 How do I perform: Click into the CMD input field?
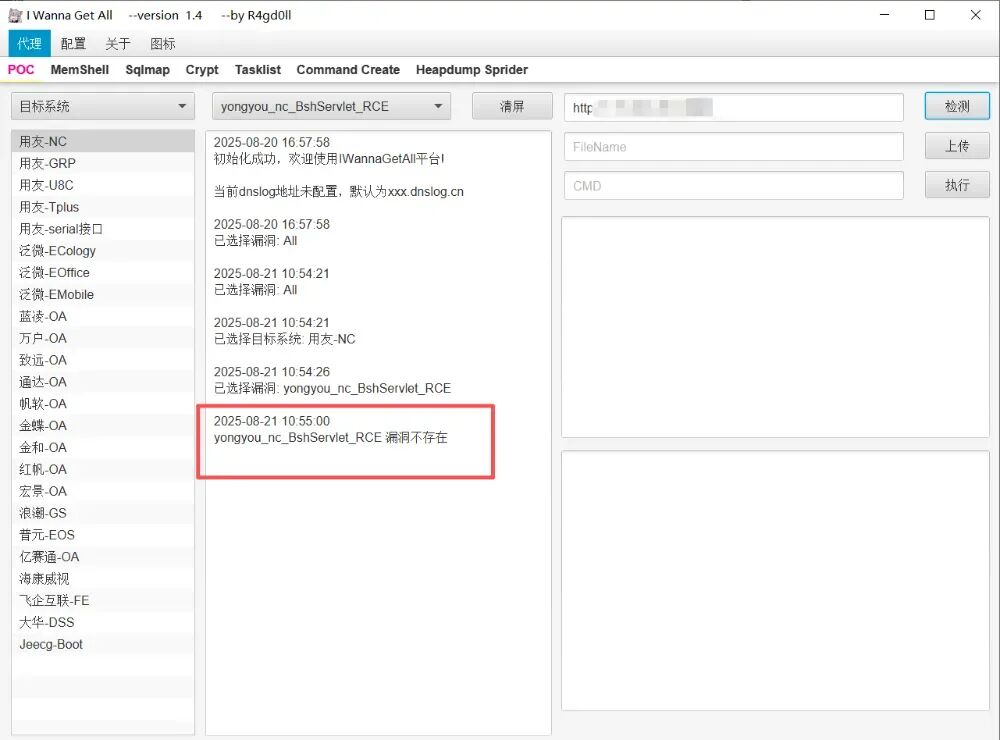click(733, 186)
